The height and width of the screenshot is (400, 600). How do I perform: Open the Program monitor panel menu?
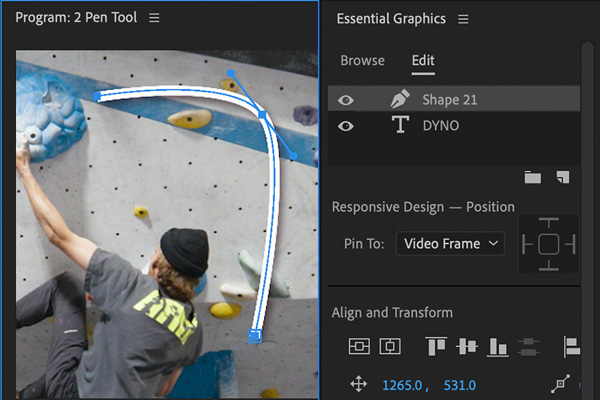(154, 18)
